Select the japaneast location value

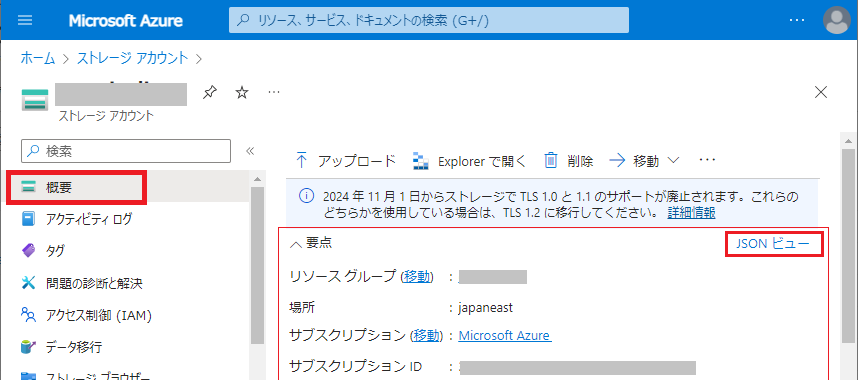click(x=485, y=308)
